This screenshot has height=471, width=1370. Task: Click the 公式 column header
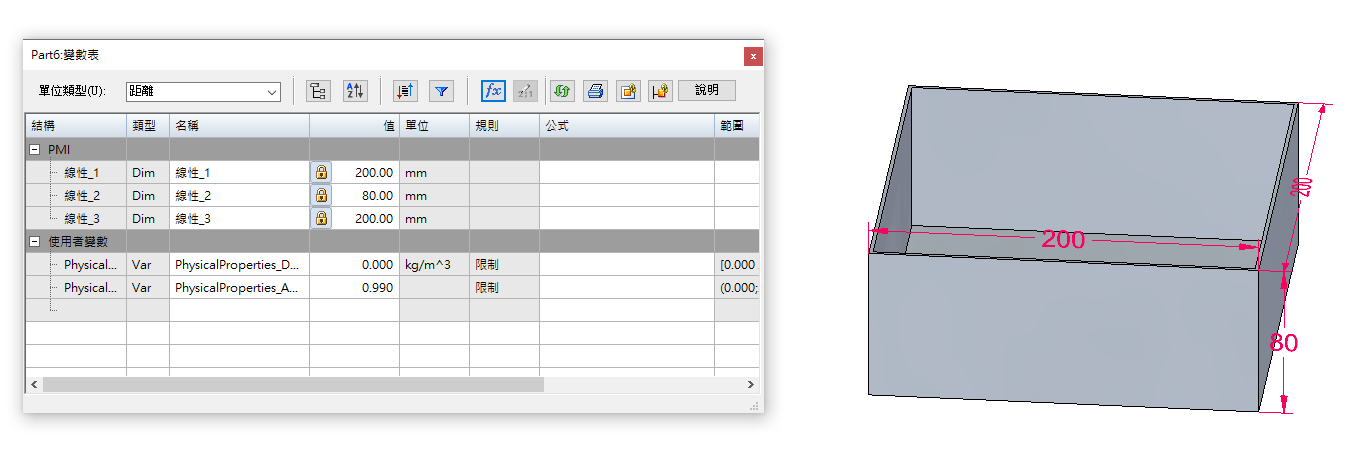[625, 126]
